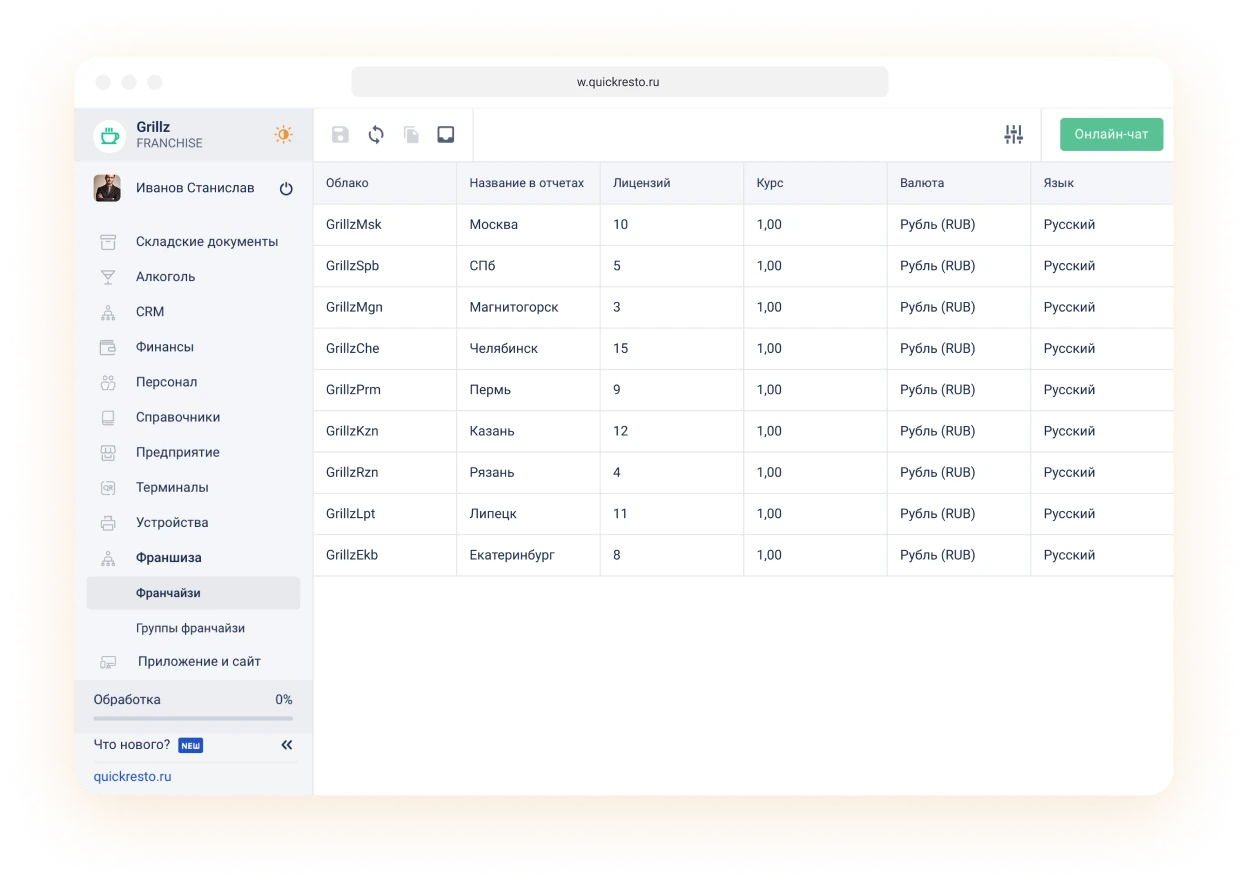The height and width of the screenshot is (887, 1248).
Task: Click the inbox tray icon in toolbar
Action: pos(446,135)
